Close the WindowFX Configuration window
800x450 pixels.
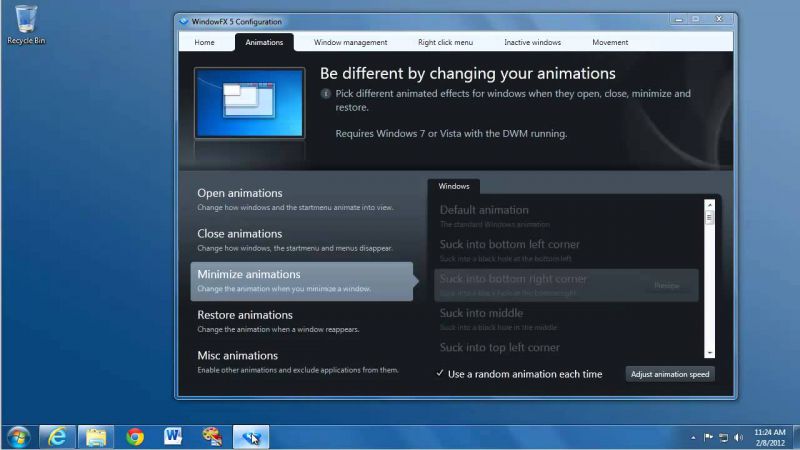tap(719, 19)
